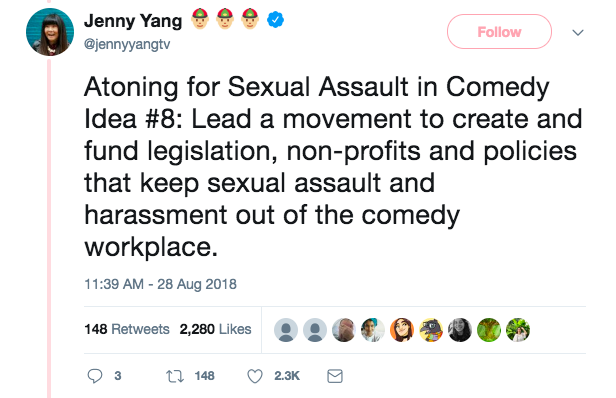Send via direct message envelope icon
Image resolution: width=616 pixels, height=398 pixels.
pos(335,376)
